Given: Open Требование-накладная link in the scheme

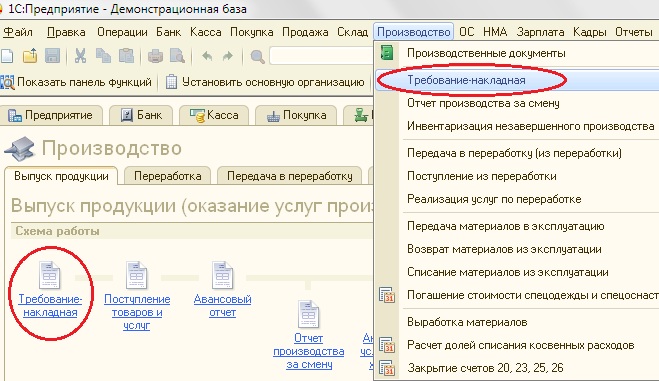Looking at the screenshot, I should coord(50,305).
